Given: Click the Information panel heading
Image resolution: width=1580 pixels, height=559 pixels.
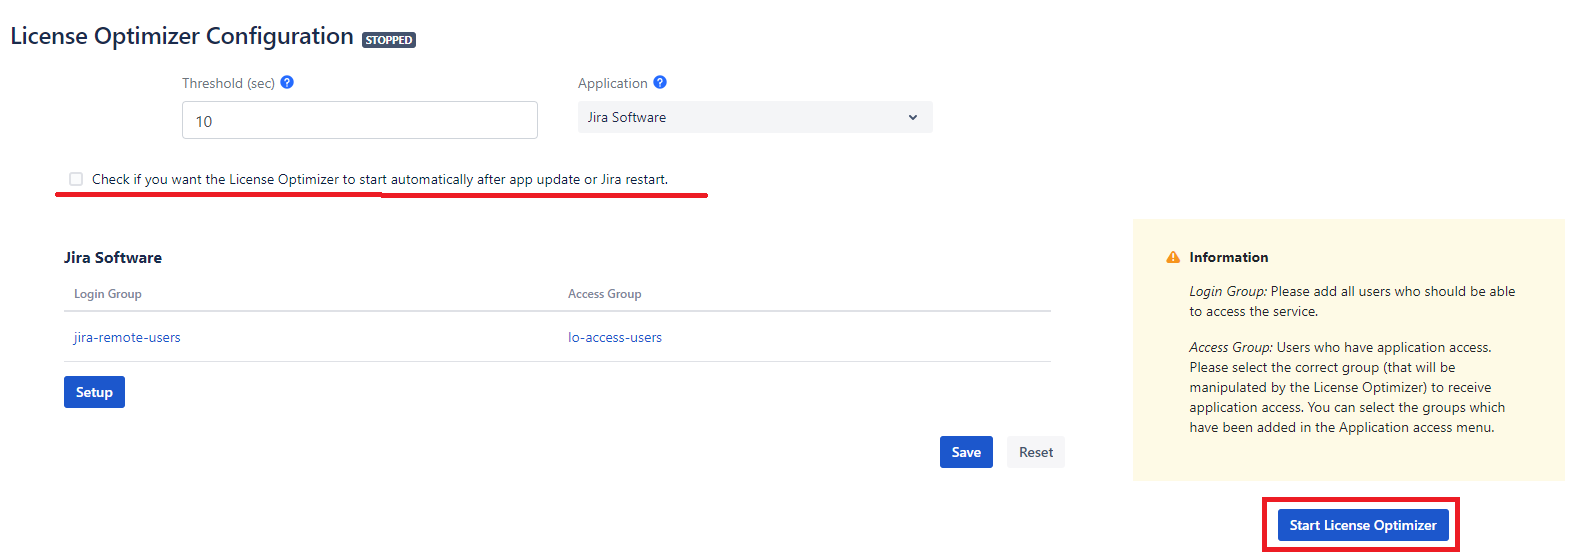Looking at the screenshot, I should 1229,257.
